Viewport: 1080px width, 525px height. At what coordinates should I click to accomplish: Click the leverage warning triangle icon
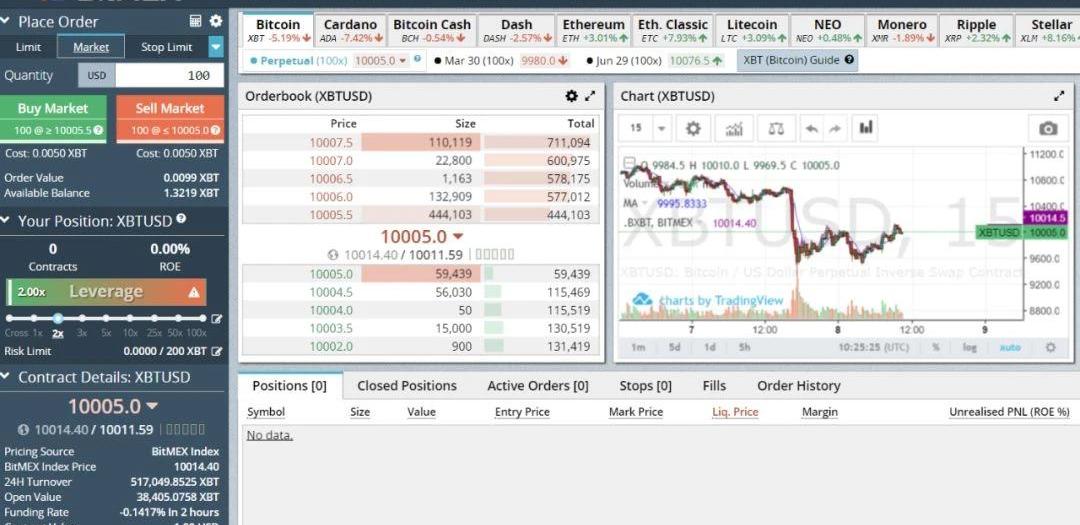tap(194, 292)
